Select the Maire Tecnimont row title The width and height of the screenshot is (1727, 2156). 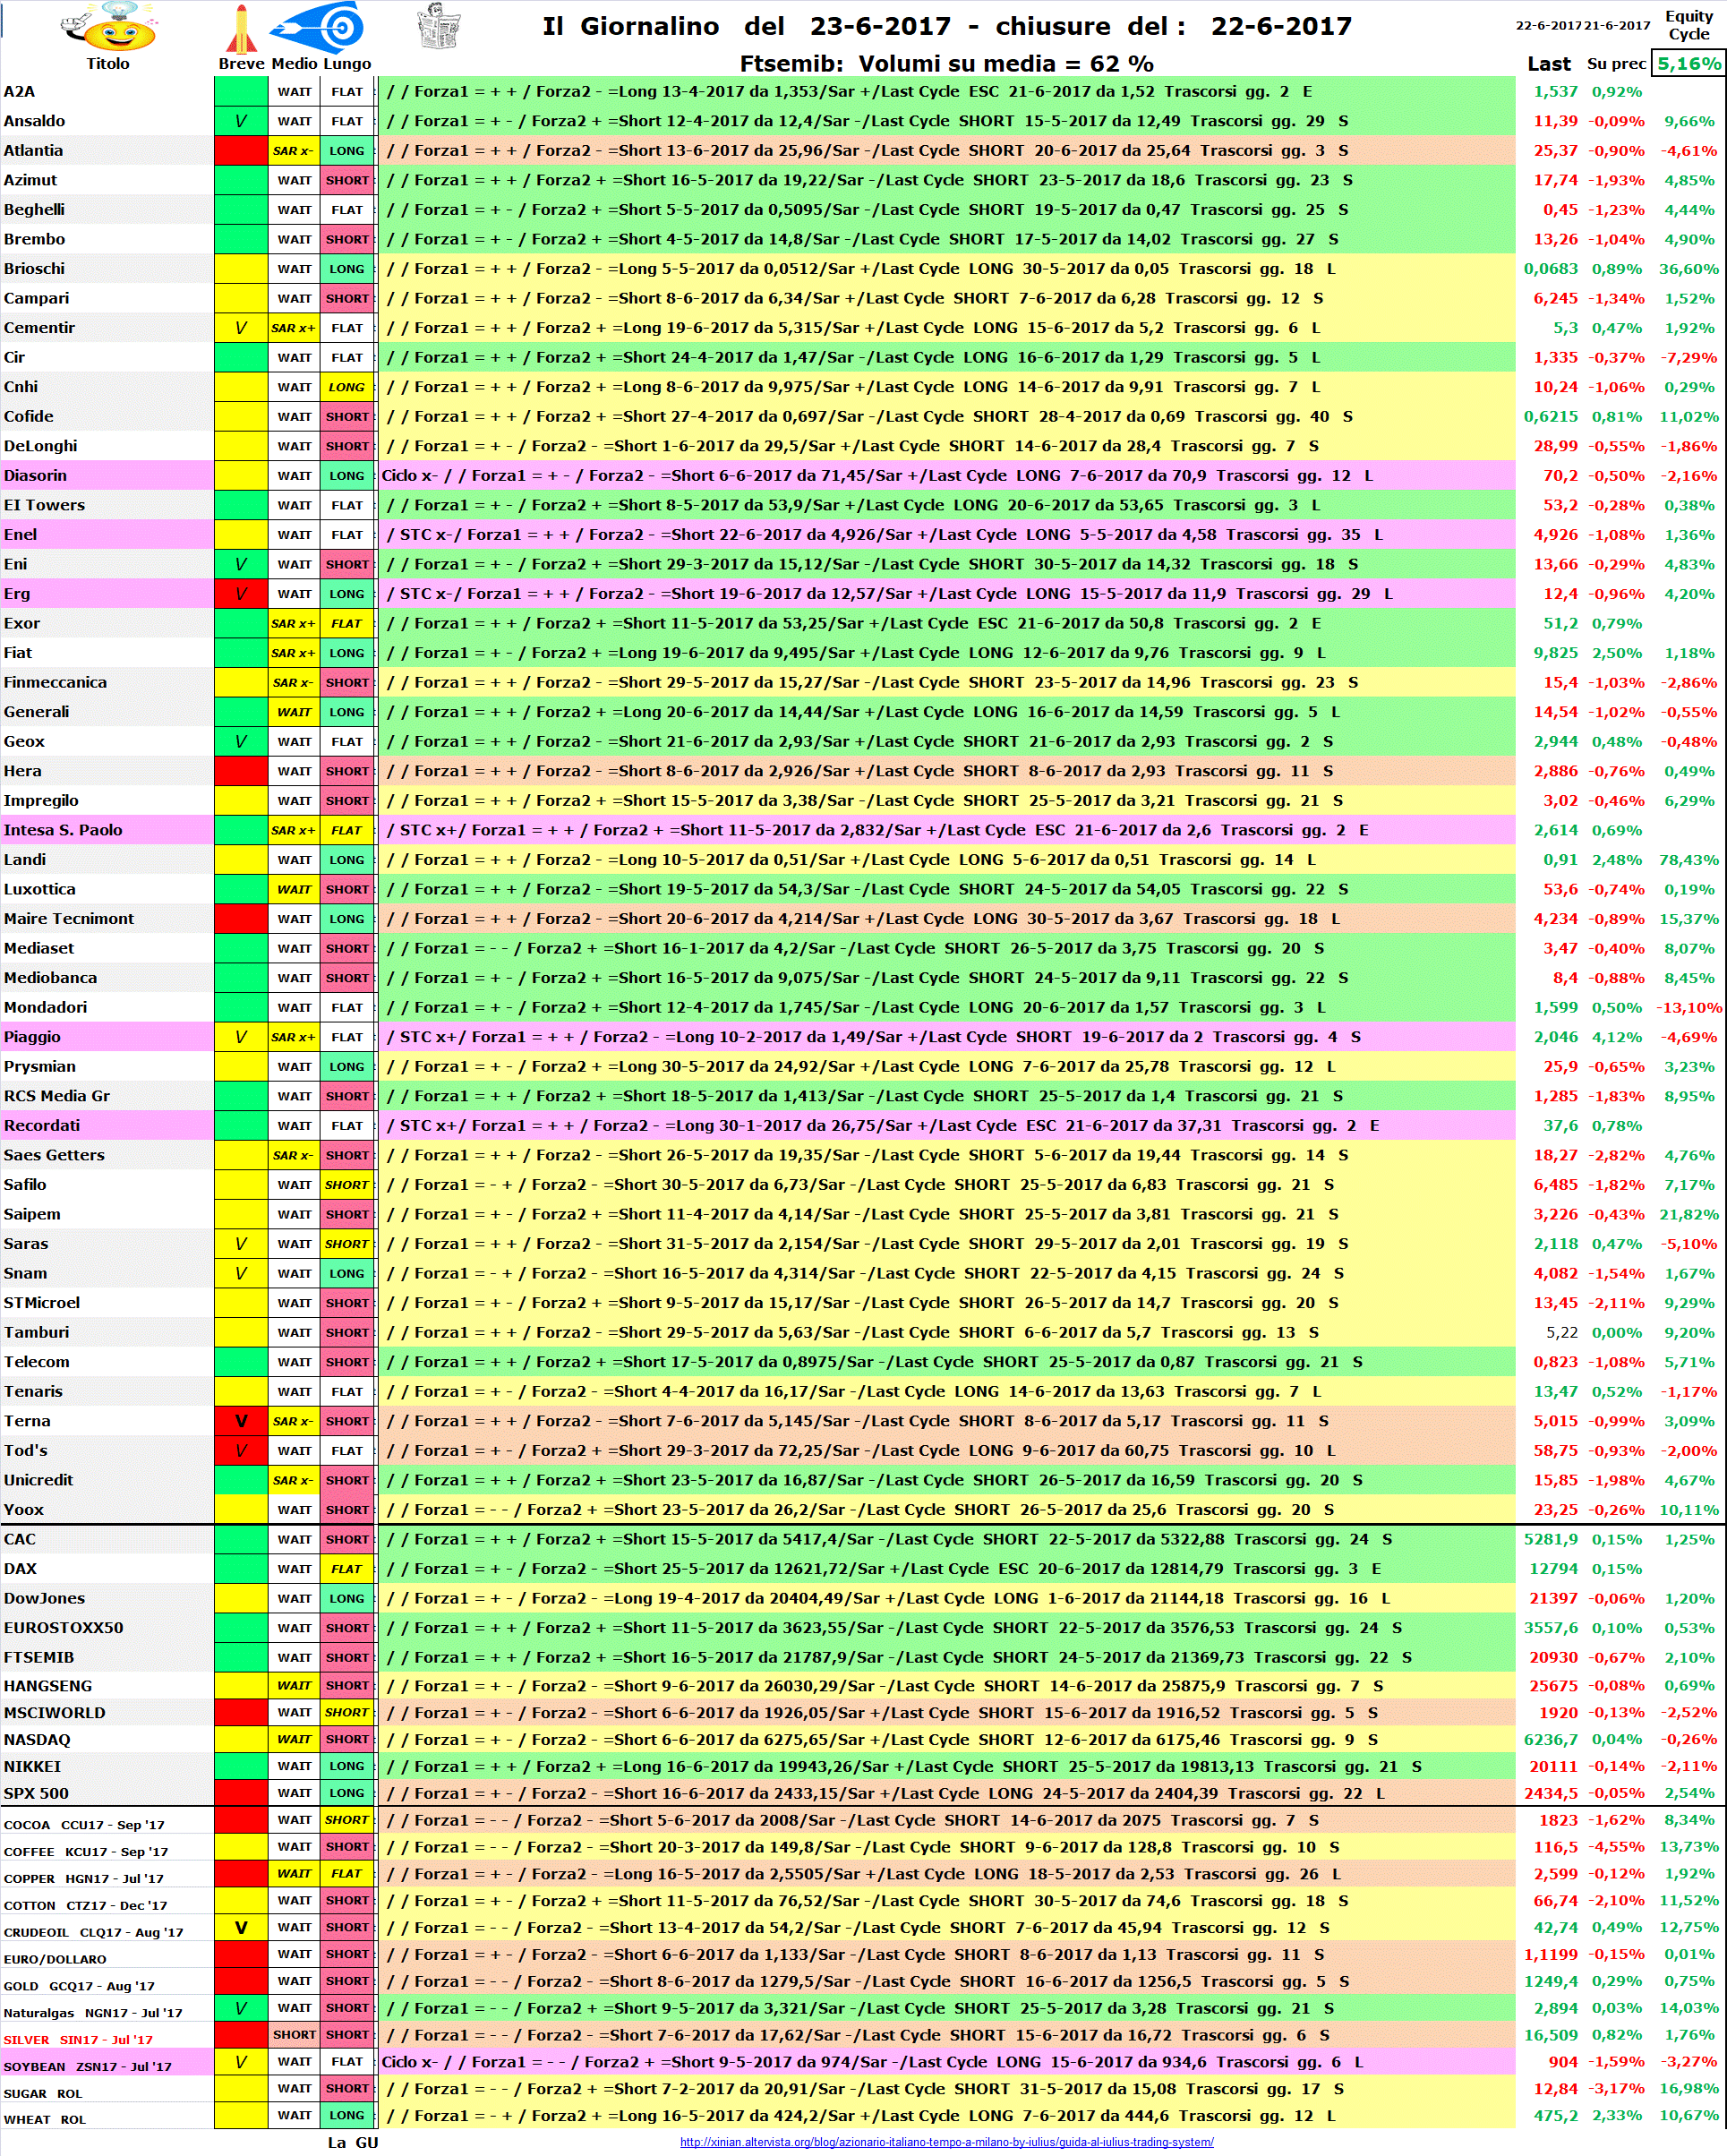pyautogui.click(x=69, y=918)
